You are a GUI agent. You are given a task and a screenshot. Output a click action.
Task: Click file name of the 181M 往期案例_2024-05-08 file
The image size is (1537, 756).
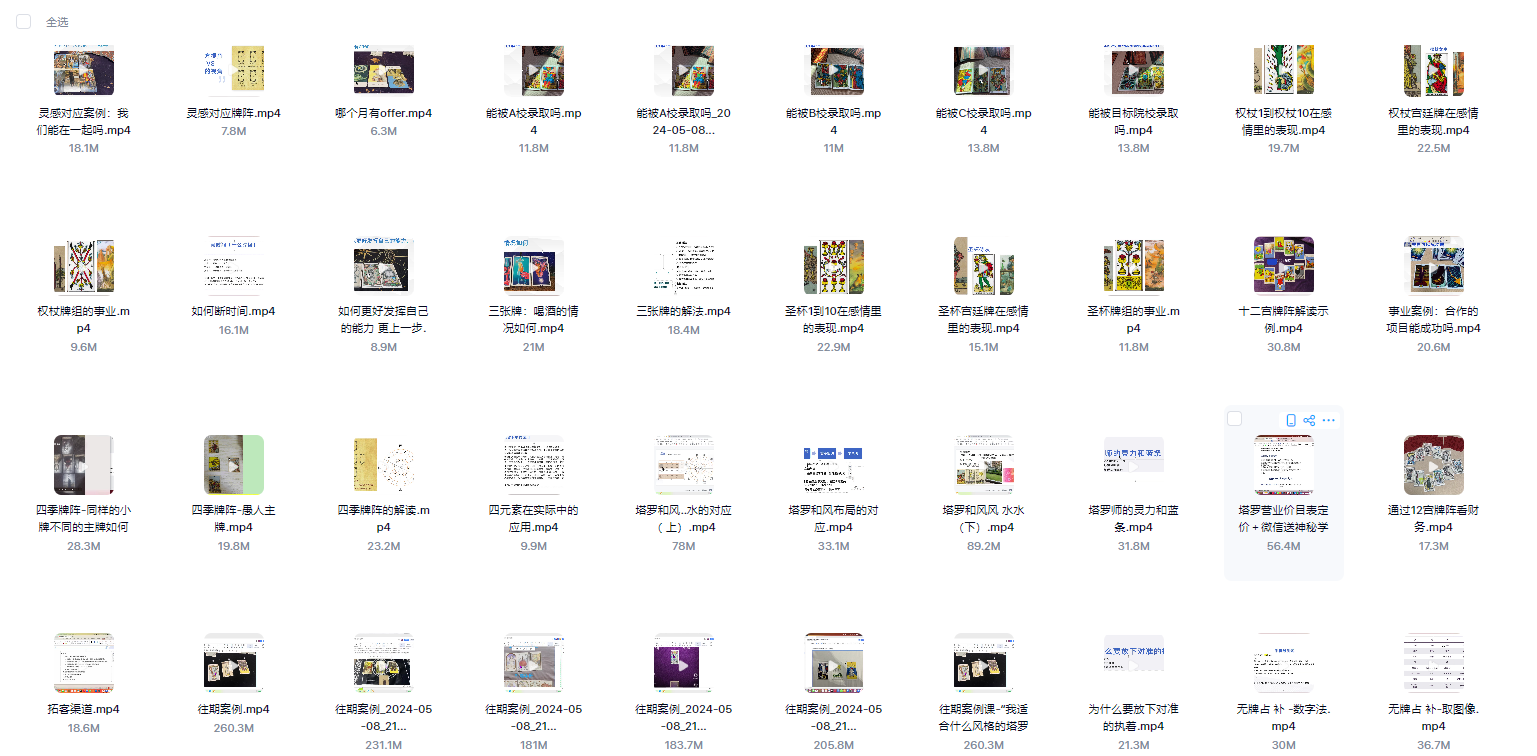click(534, 717)
